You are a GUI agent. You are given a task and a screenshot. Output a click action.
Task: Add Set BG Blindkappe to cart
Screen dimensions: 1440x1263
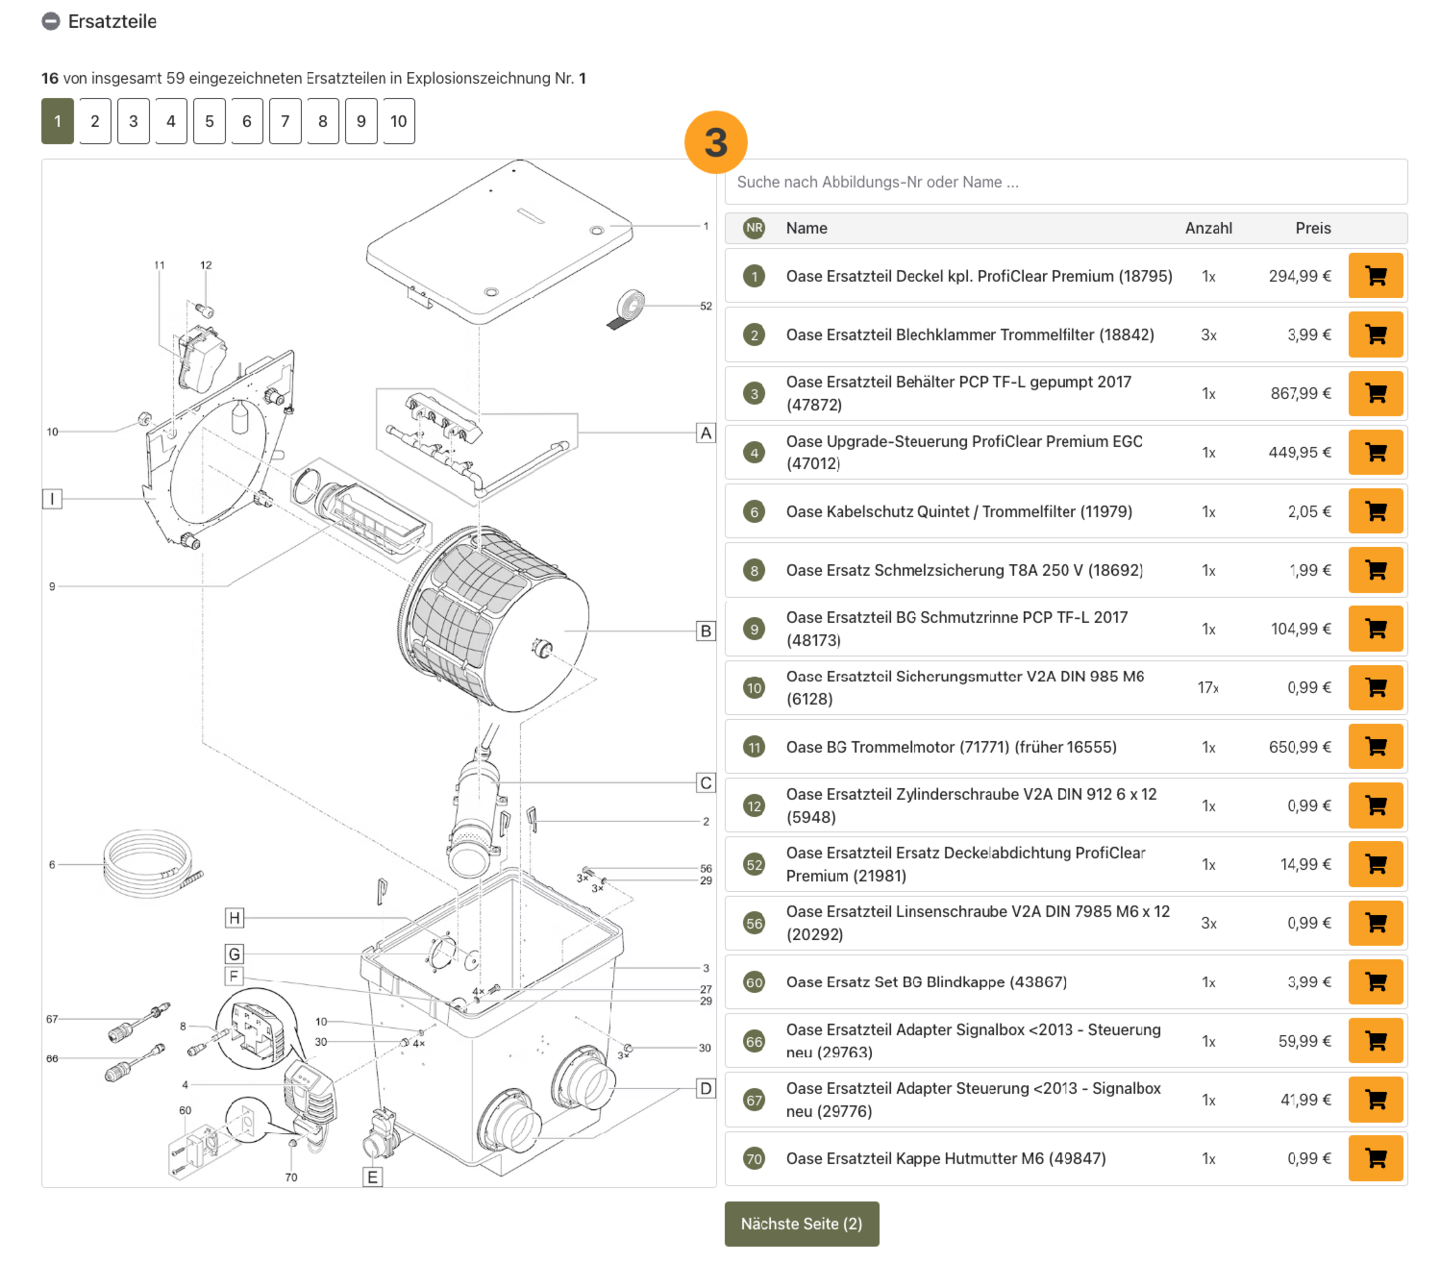(x=1375, y=982)
